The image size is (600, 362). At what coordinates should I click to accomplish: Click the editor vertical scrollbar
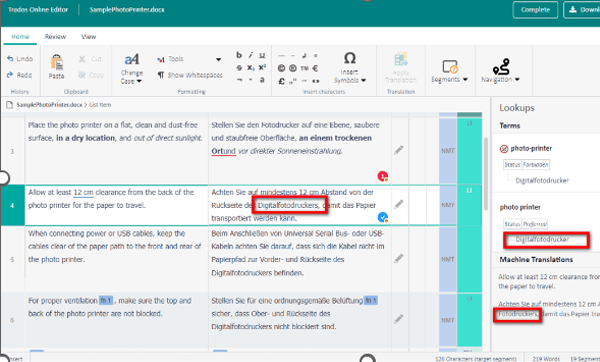coord(486,174)
